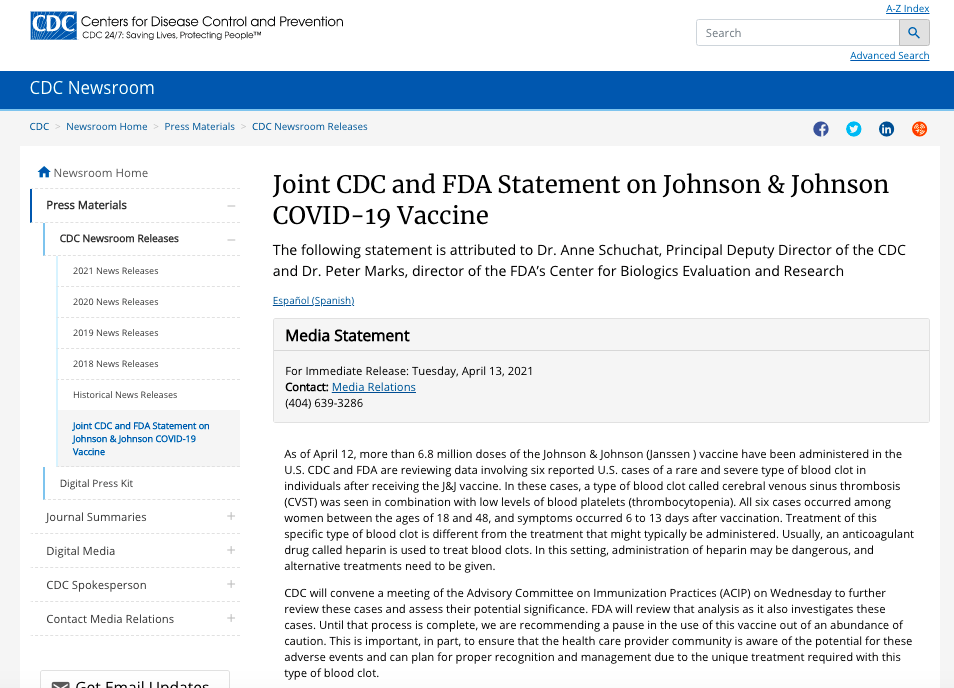The width and height of the screenshot is (954, 688).
Task: Open Digital Press Kit menu item
Action: (96, 483)
